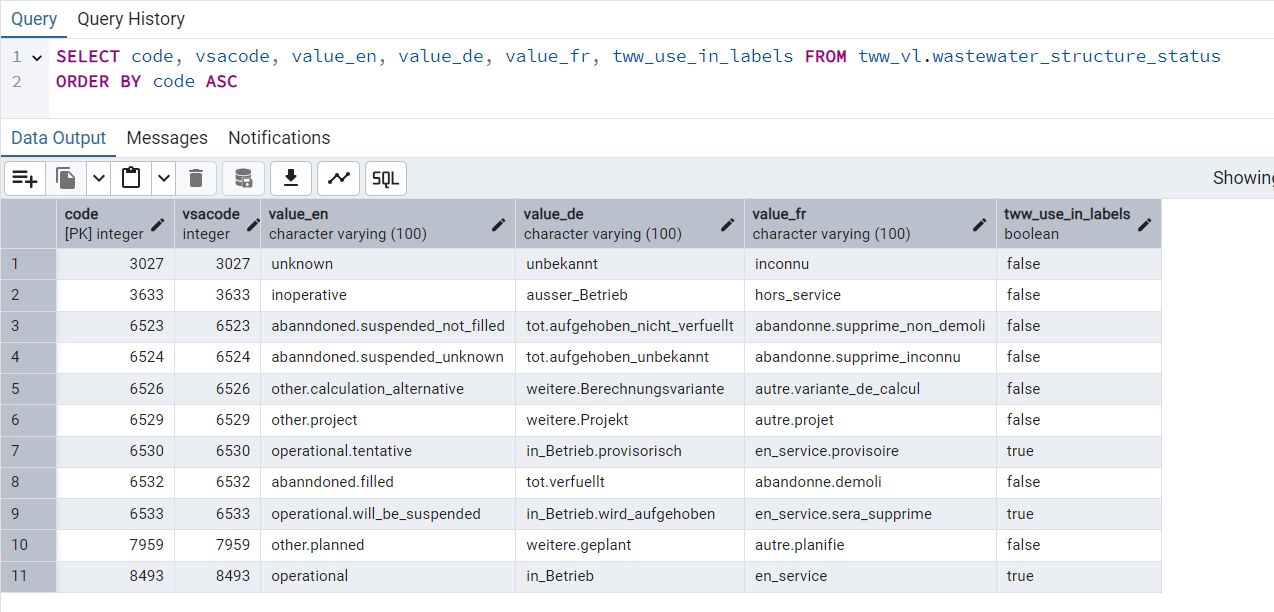Image resolution: width=1274 pixels, height=612 pixels.
Task: Click the value_de column header
Action: click(x=630, y=224)
